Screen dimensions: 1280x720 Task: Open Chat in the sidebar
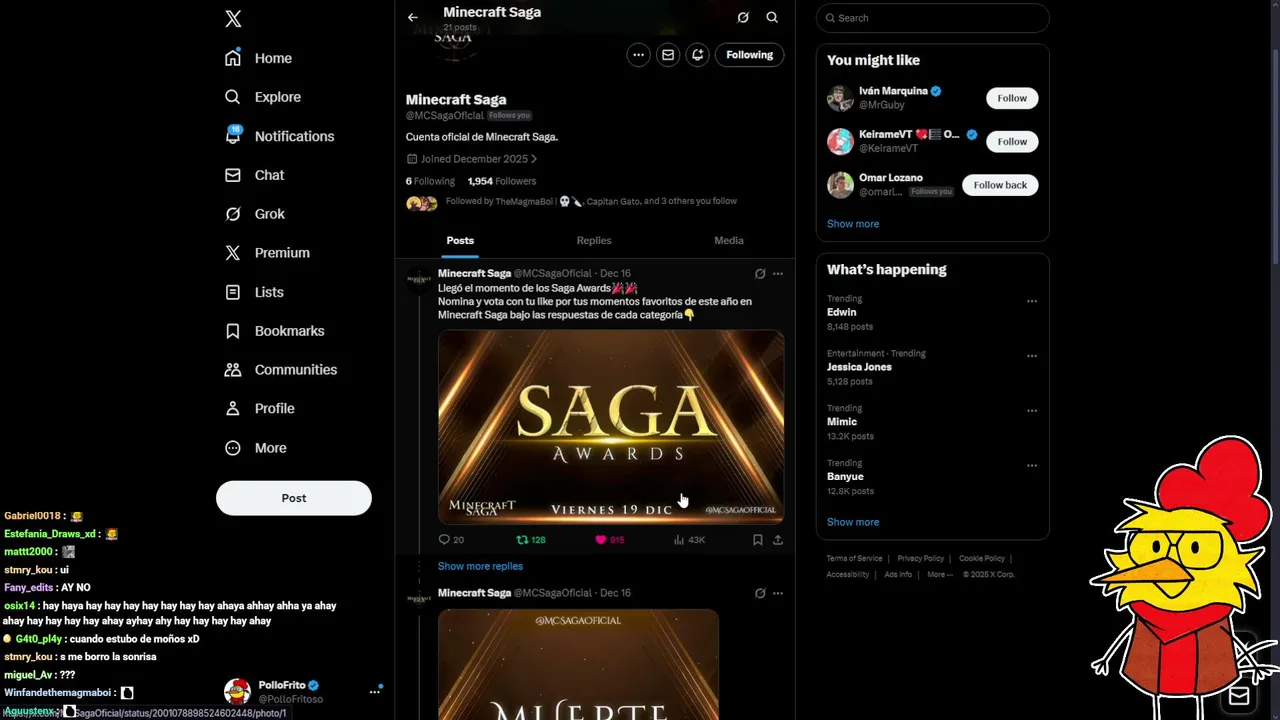point(255,175)
